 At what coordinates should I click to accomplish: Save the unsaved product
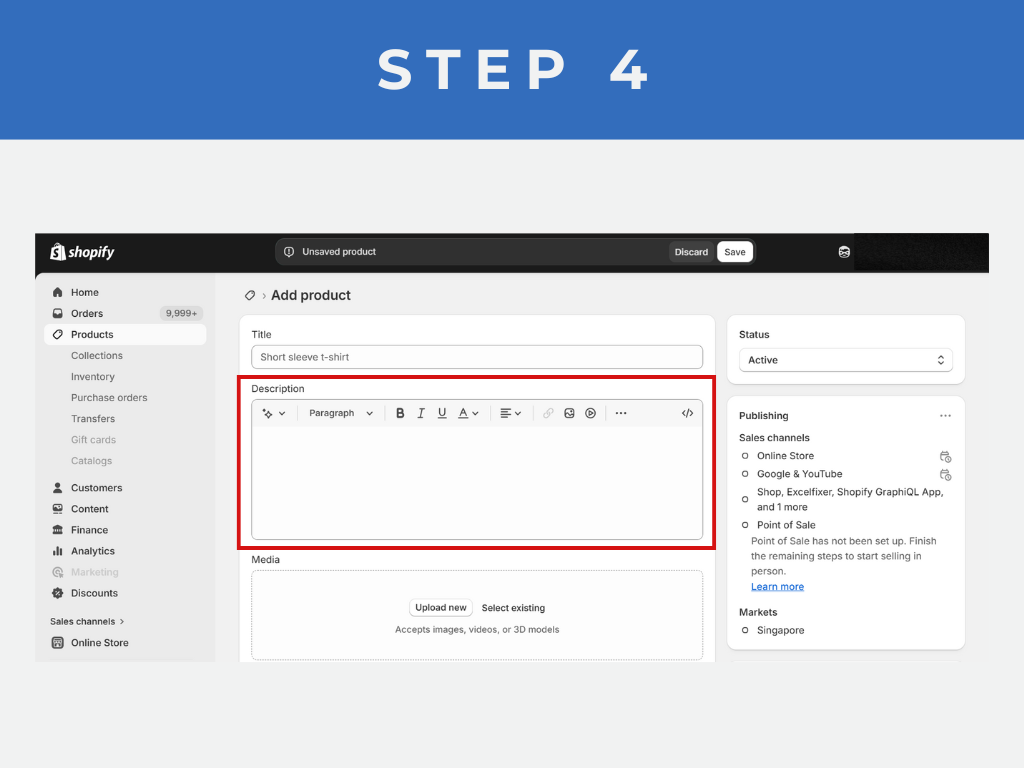735,252
